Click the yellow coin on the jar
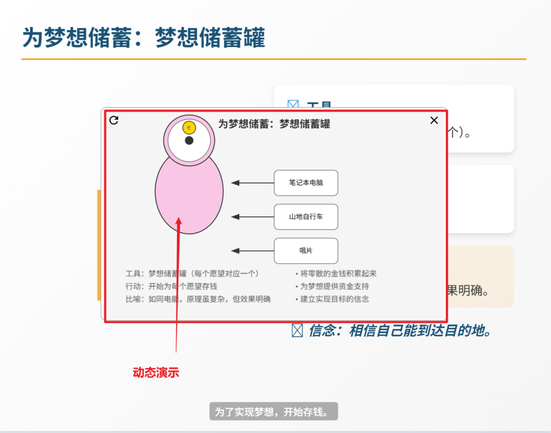551x433 pixels. [x=189, y=128]
